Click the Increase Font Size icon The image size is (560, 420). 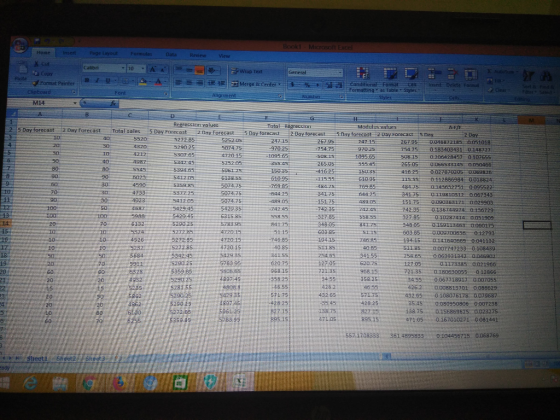152,69
